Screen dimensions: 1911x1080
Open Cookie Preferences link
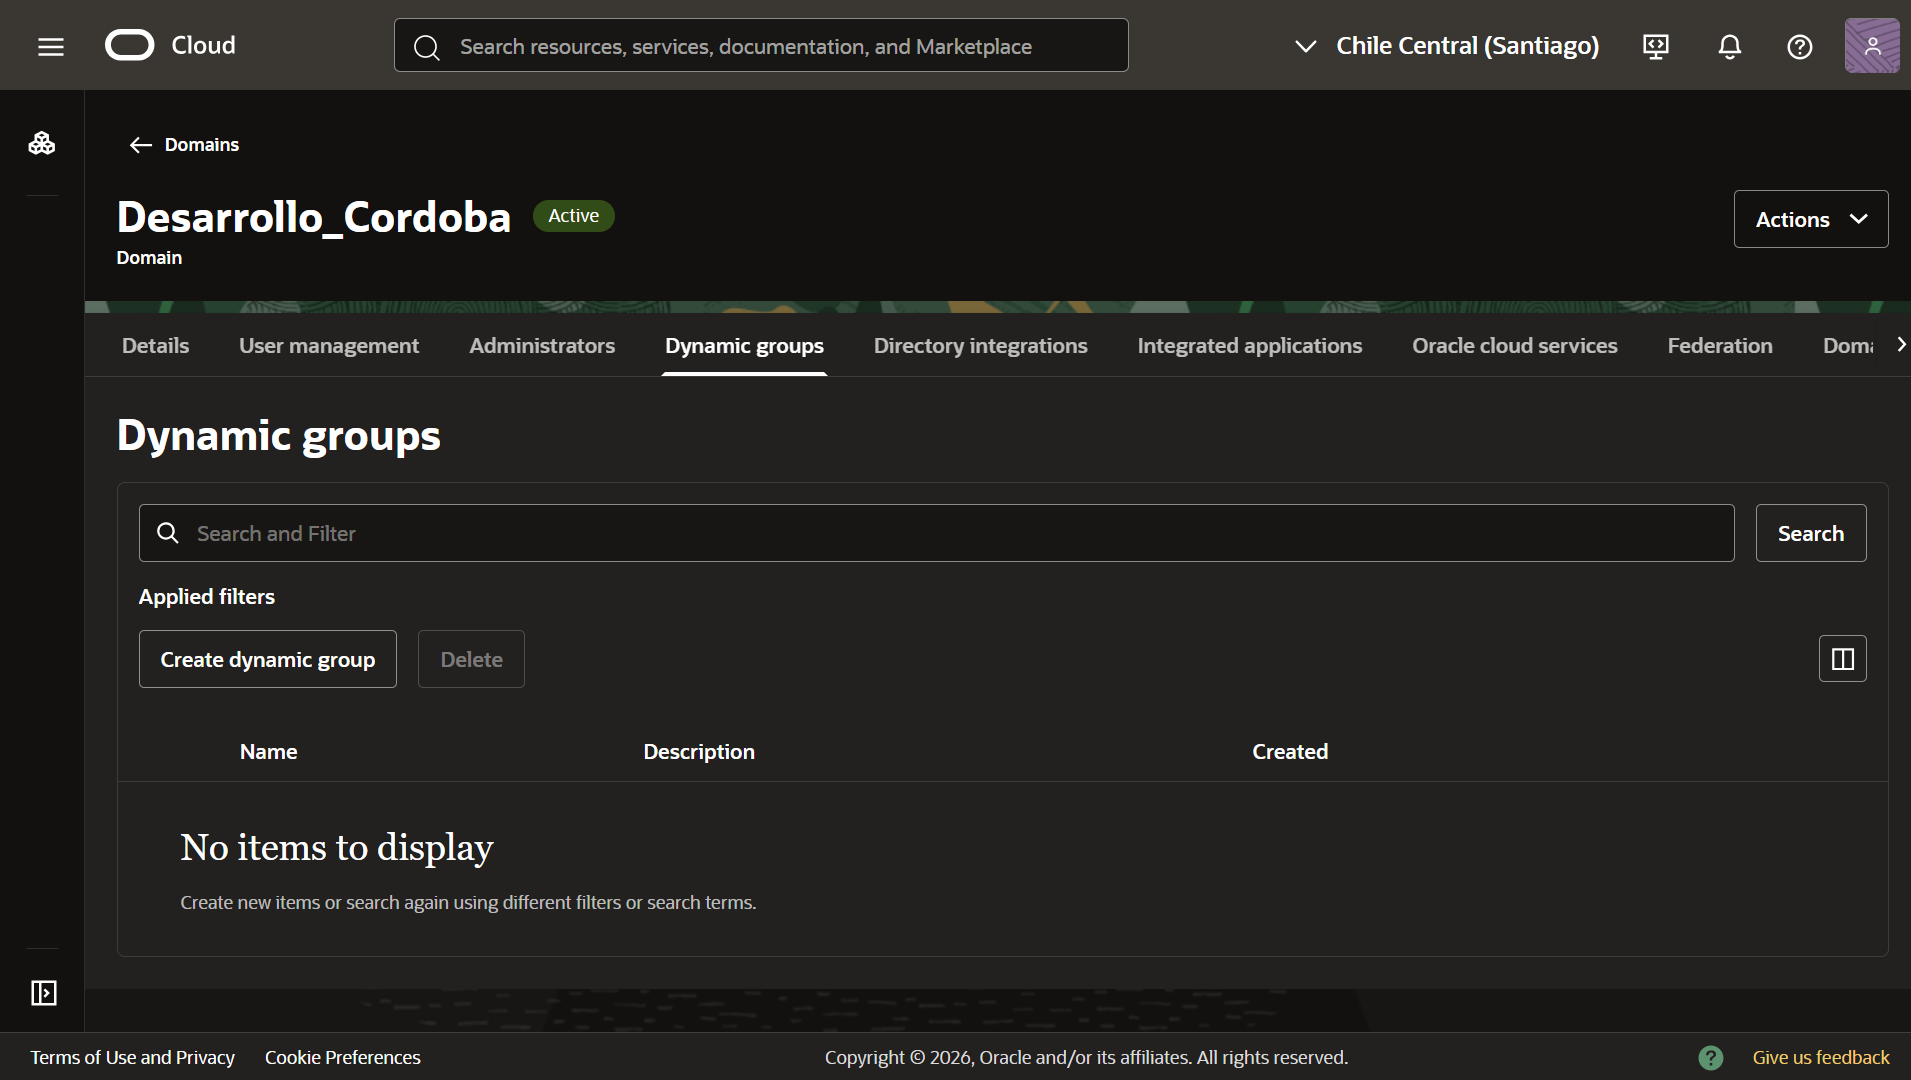pyautogui.click(x=343, y=1057)
